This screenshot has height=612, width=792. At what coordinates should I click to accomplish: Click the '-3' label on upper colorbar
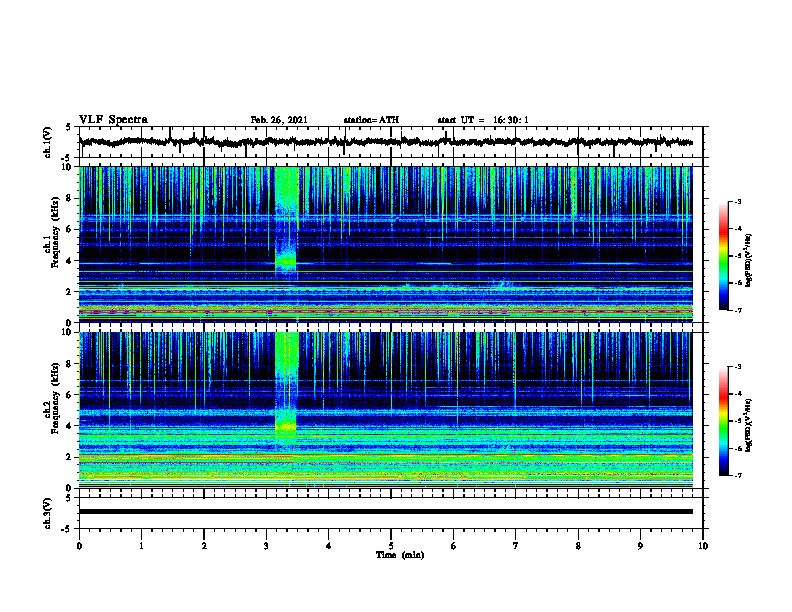[738, 202]
